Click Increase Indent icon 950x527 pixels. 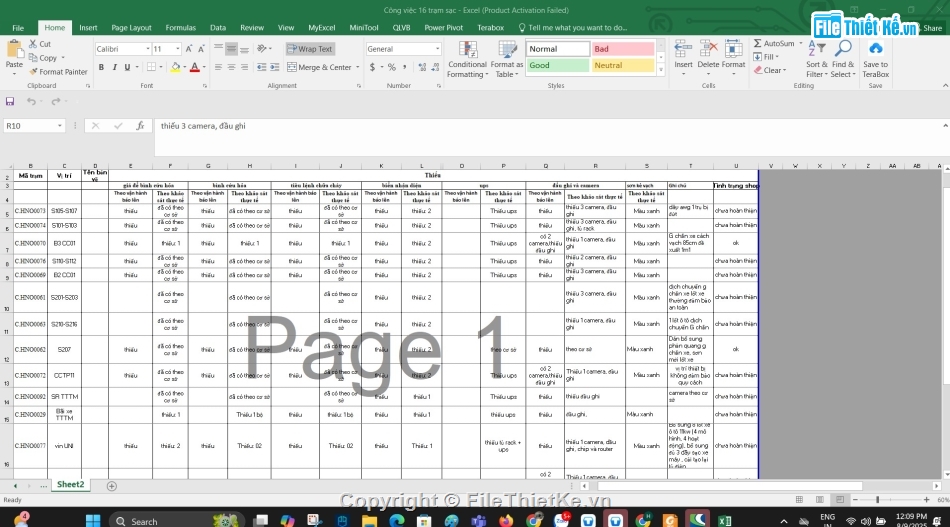(x=274, y=67)
